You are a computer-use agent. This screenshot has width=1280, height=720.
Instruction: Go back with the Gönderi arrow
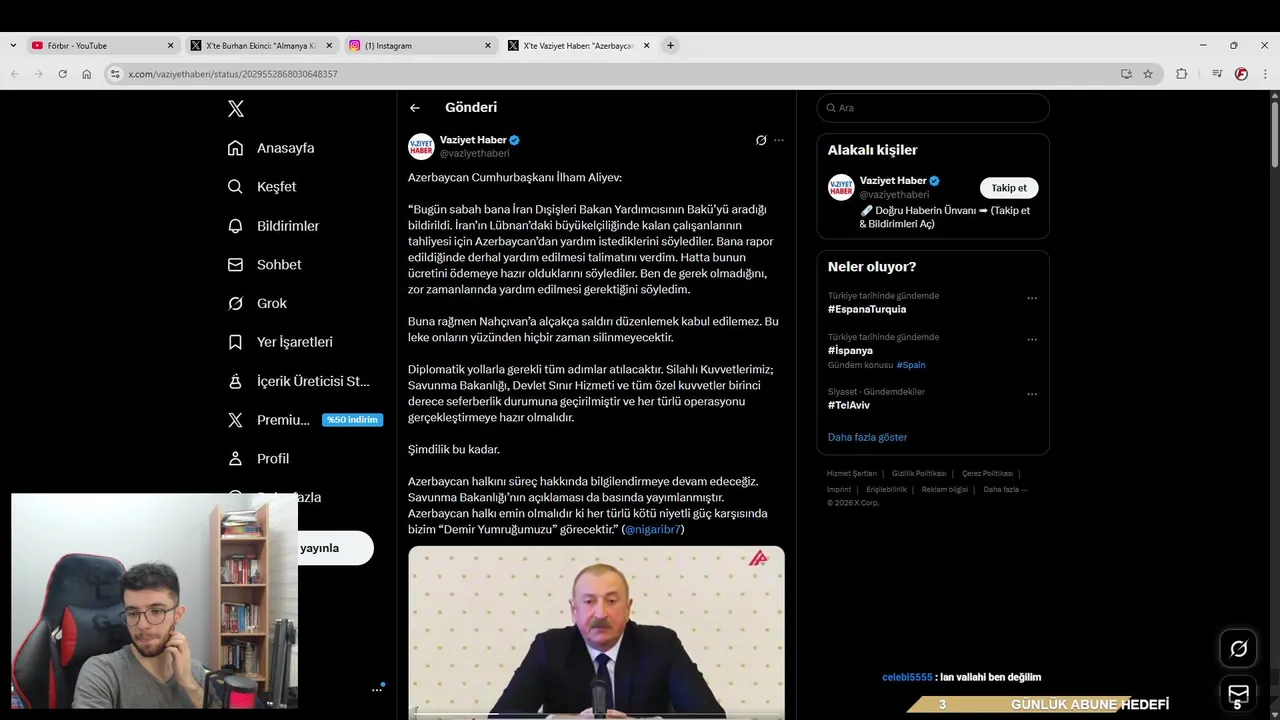click(415, 108)
